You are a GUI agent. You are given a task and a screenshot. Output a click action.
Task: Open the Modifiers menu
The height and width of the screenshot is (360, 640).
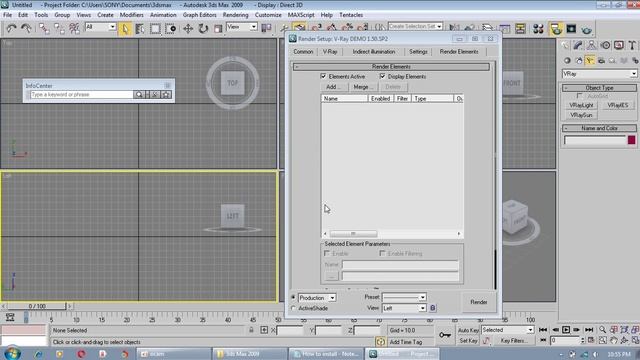point(131,15)
